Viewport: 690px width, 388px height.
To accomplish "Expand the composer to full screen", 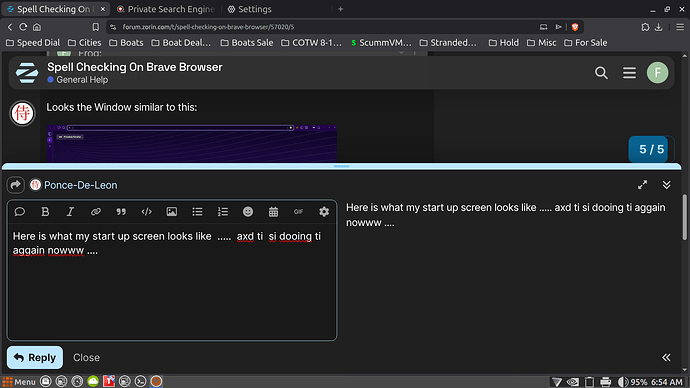I will 642,185.
